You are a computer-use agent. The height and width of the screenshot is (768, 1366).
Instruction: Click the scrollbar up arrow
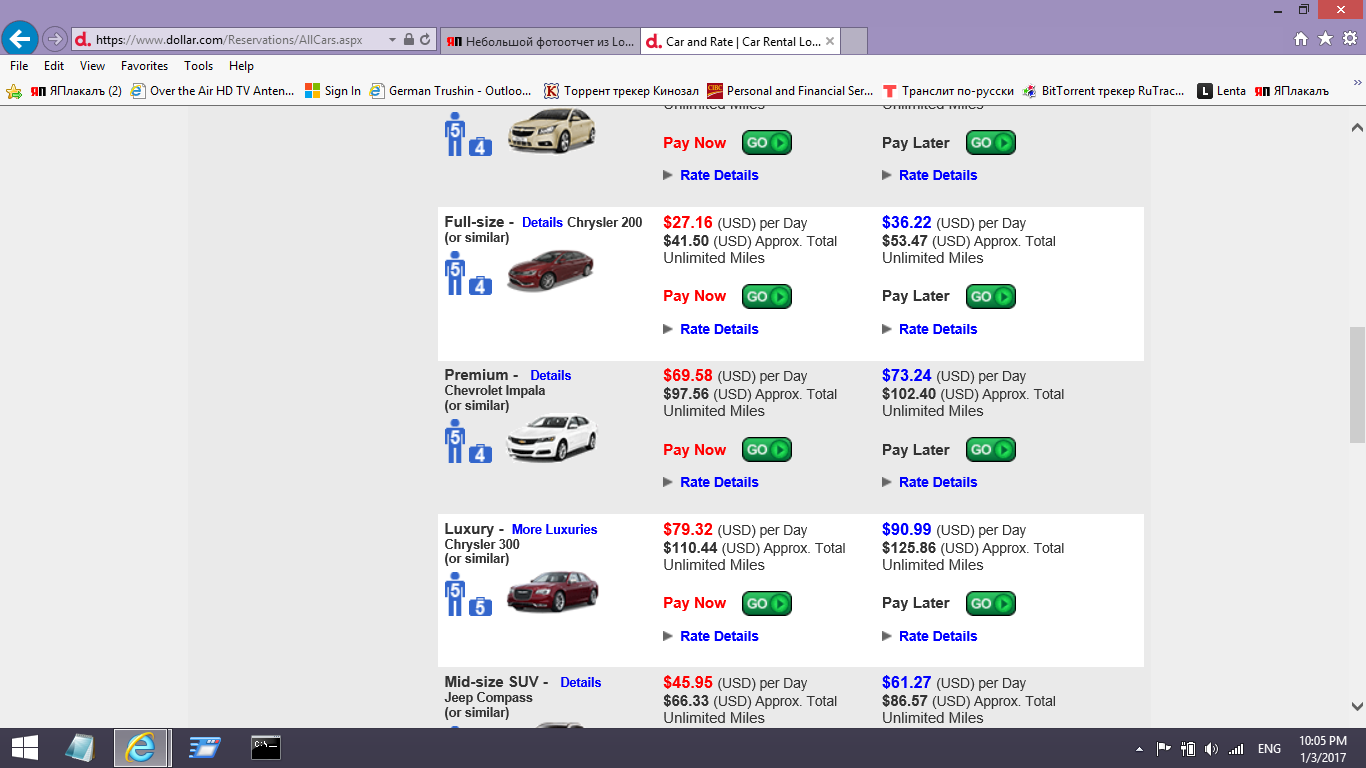pos(1357,128)
